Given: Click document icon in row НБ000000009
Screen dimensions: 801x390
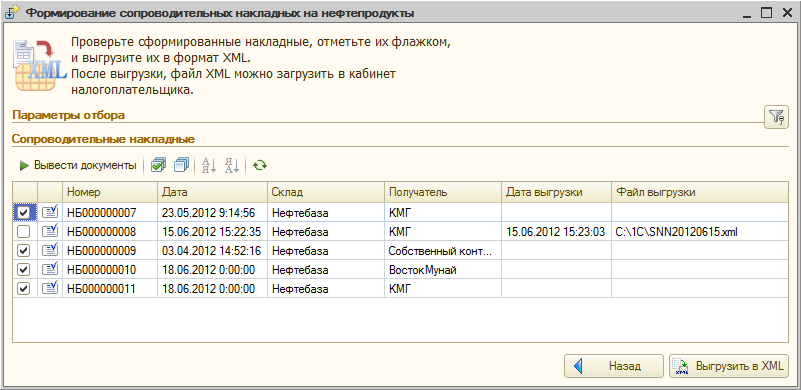Looking at the screenshot, I should [x=50, y=250].
